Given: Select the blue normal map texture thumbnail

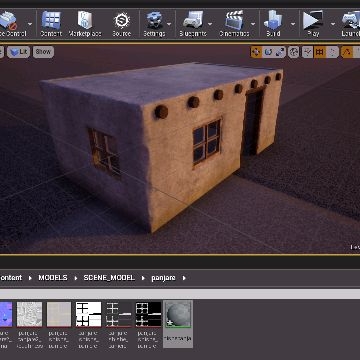Looking at the screenshot, I should coord(6,314).
